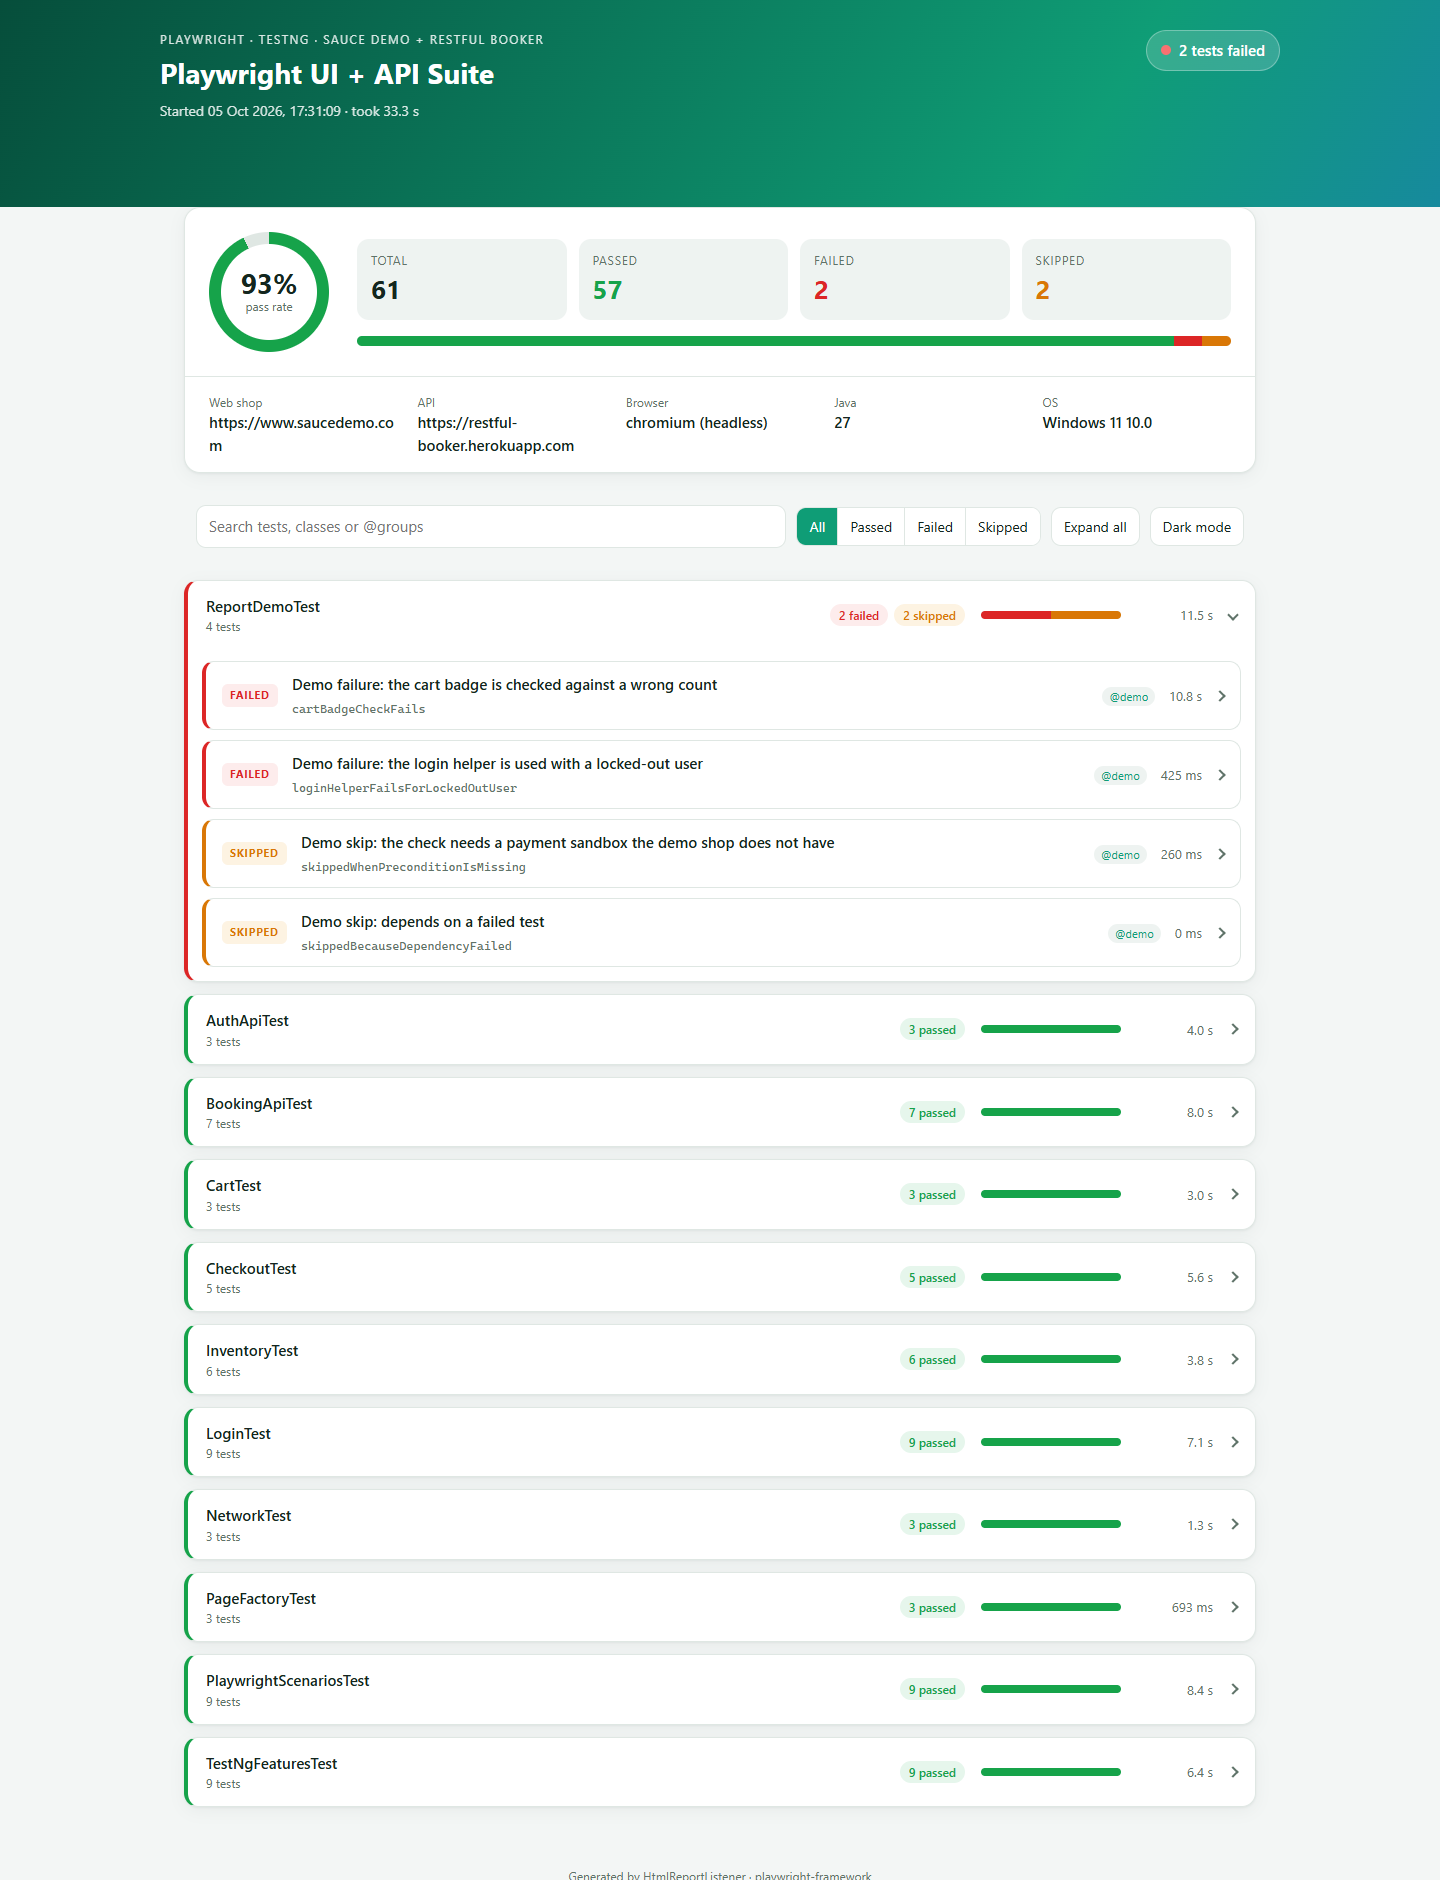Viewport: 1440px width, 1880px height.
Task: Open details arrow for cartBadgeCheckFails test
Action: point(1222,696)
